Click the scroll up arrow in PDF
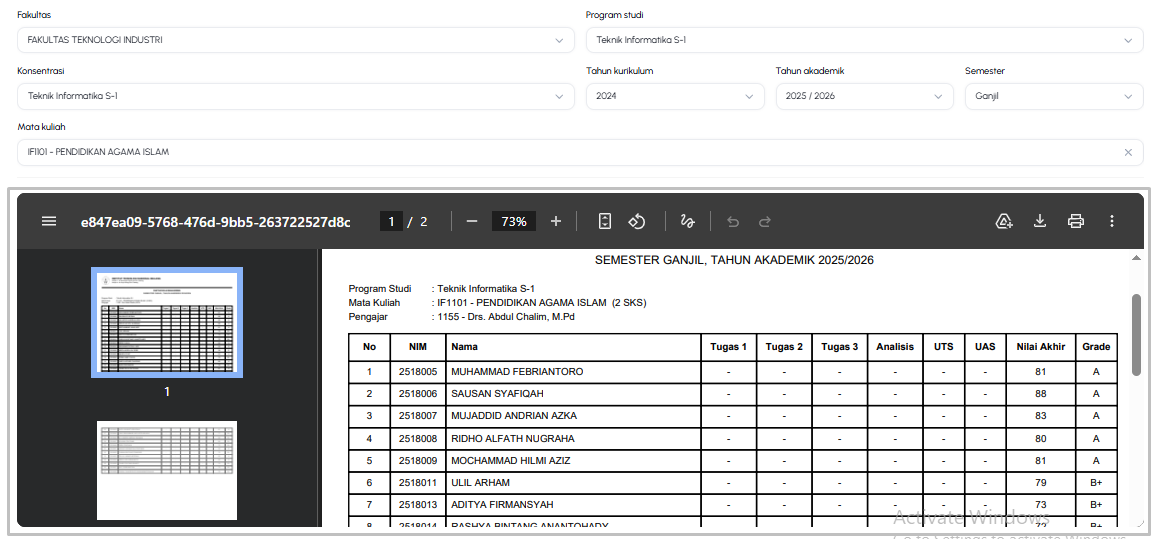This screenshot has height=539, width=1169. point(1136,258)
